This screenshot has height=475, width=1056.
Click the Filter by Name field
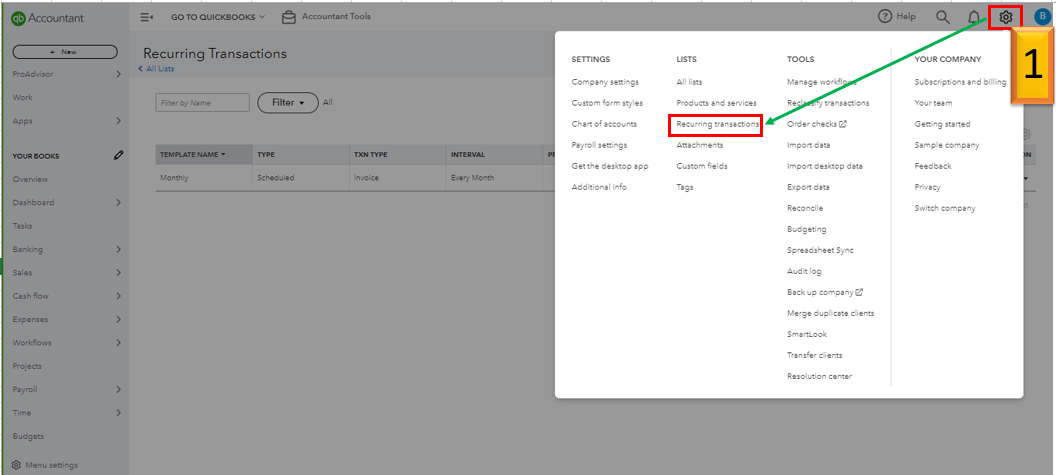click(x=203, y=102)
